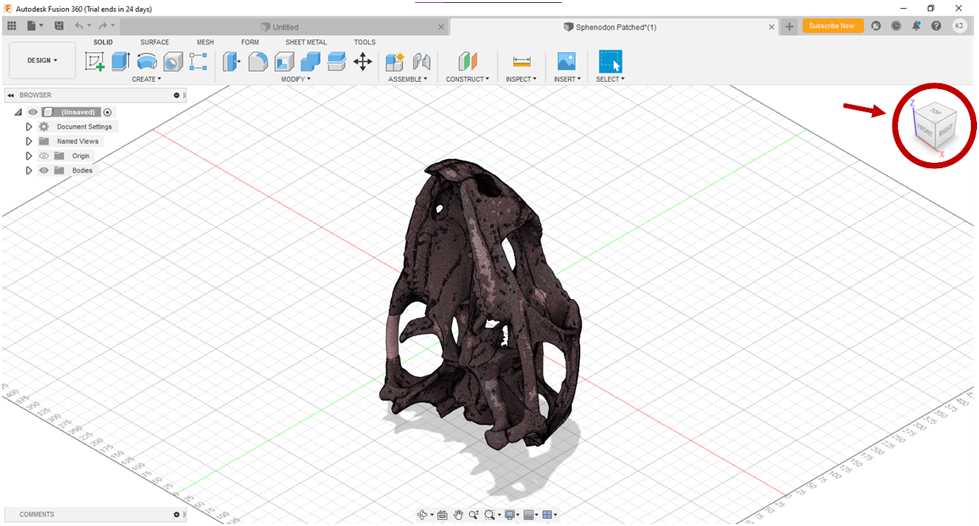Expand the Document Settings node
Image resolution: width=979 pixels, height=526 pixels.
coord(29,127)
